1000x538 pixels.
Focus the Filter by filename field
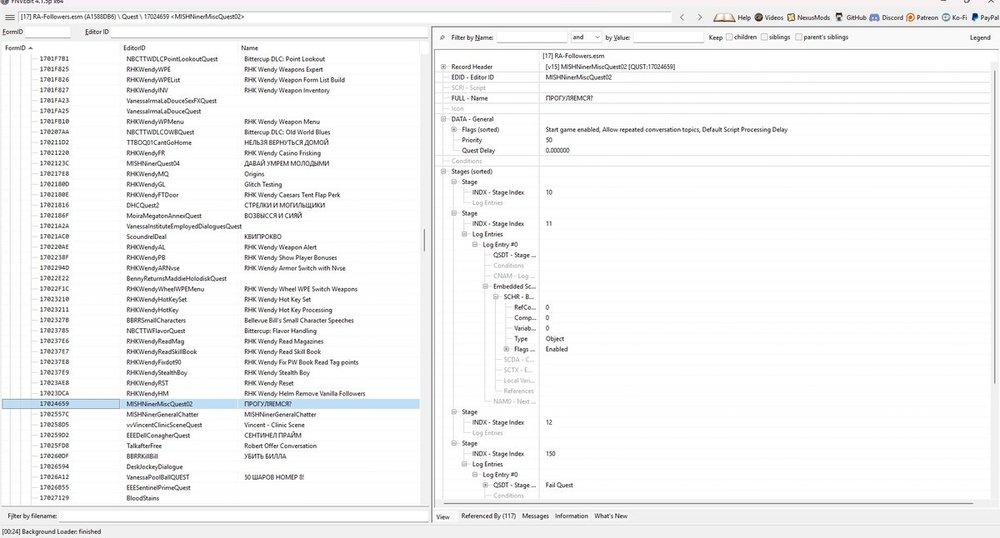243,516
